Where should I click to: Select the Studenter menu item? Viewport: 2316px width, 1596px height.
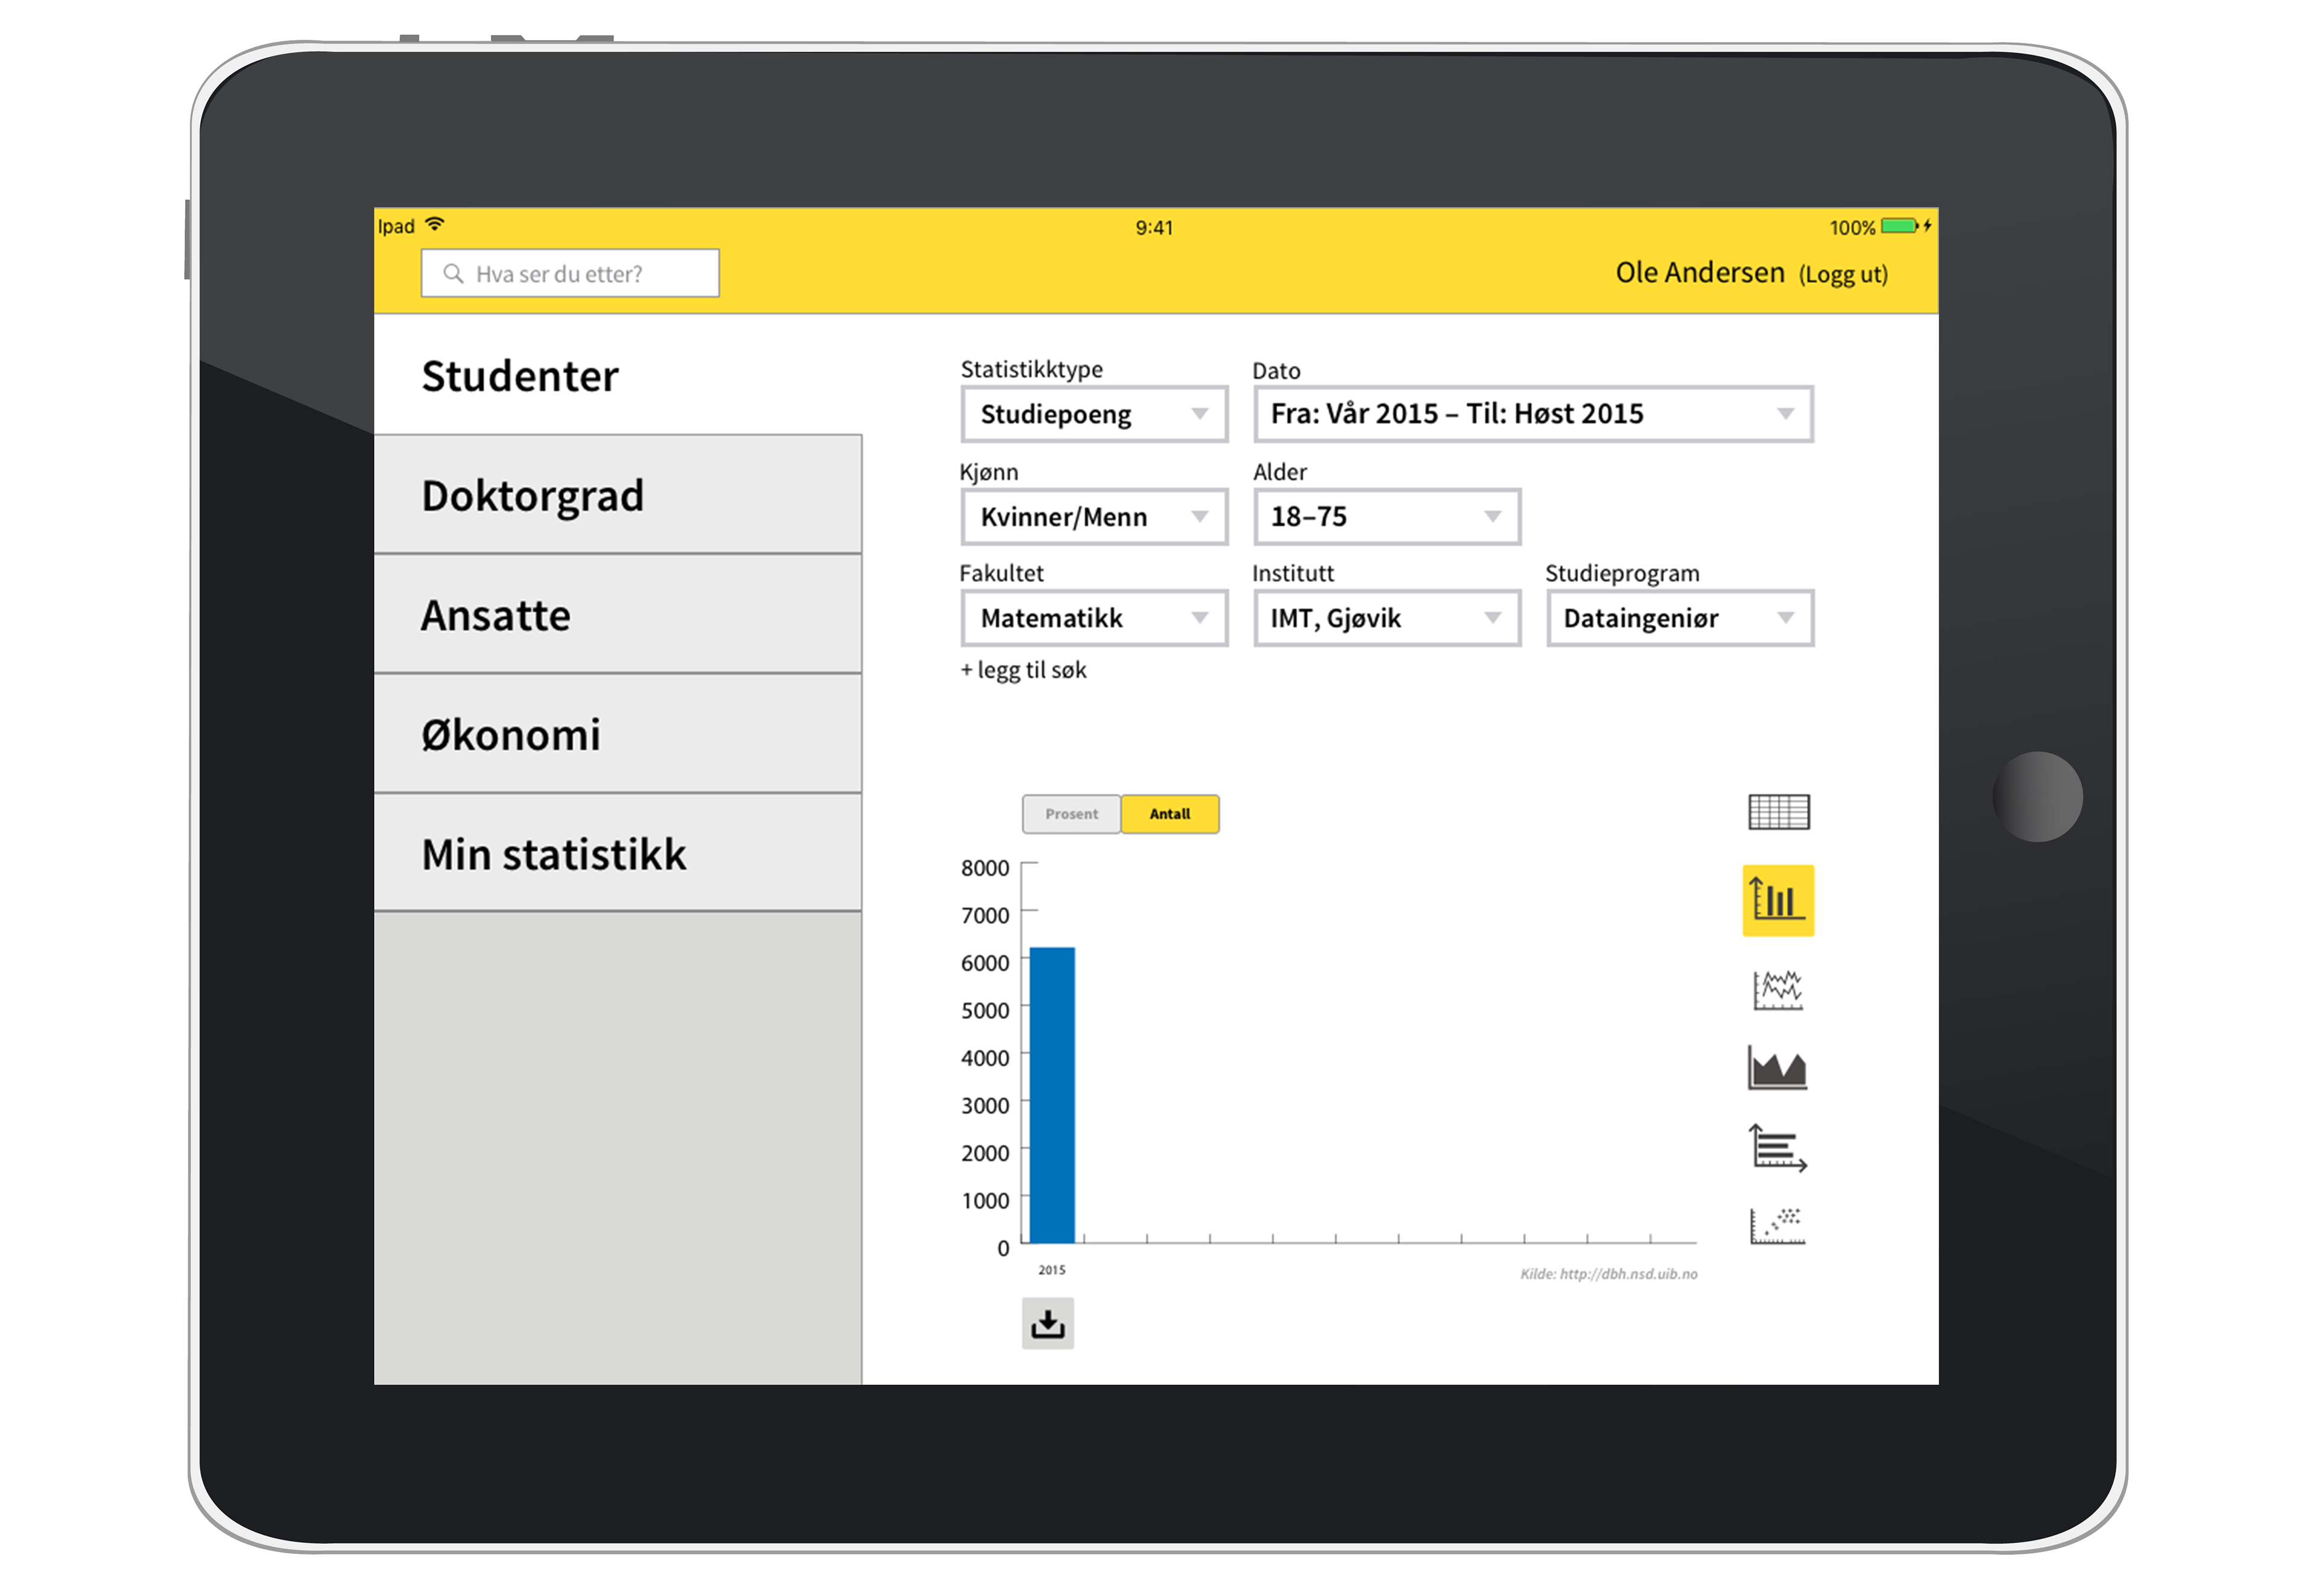[617, 375]
